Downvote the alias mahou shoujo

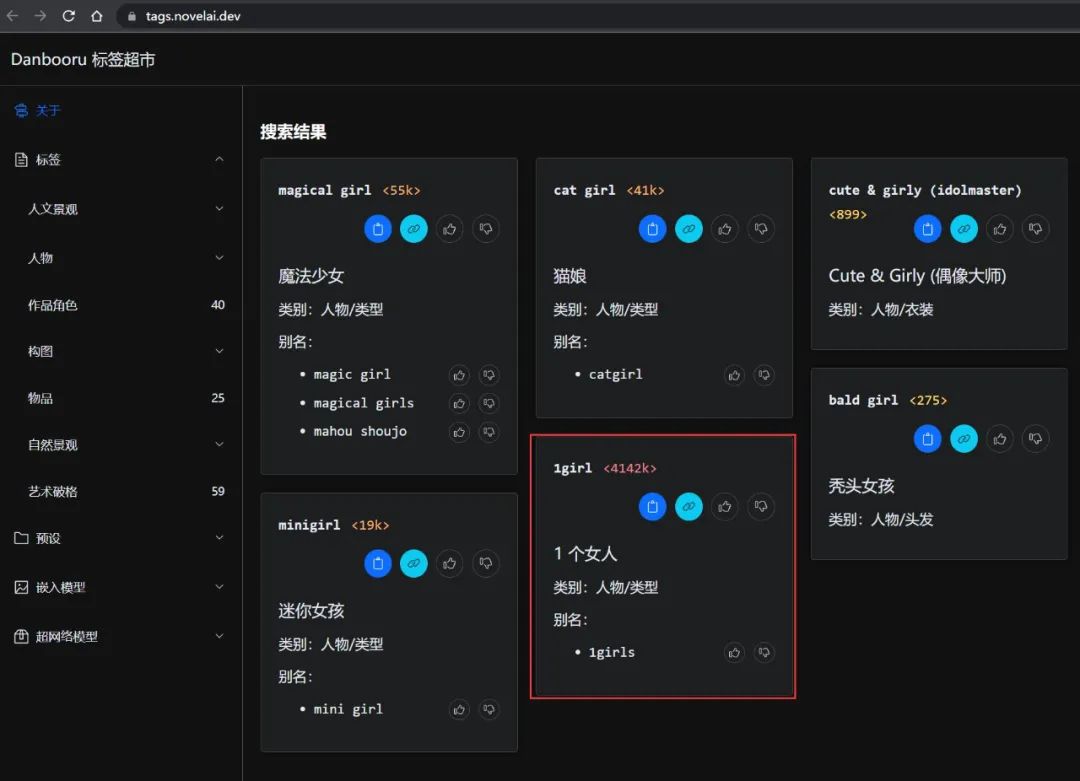(x=489, y=433)
